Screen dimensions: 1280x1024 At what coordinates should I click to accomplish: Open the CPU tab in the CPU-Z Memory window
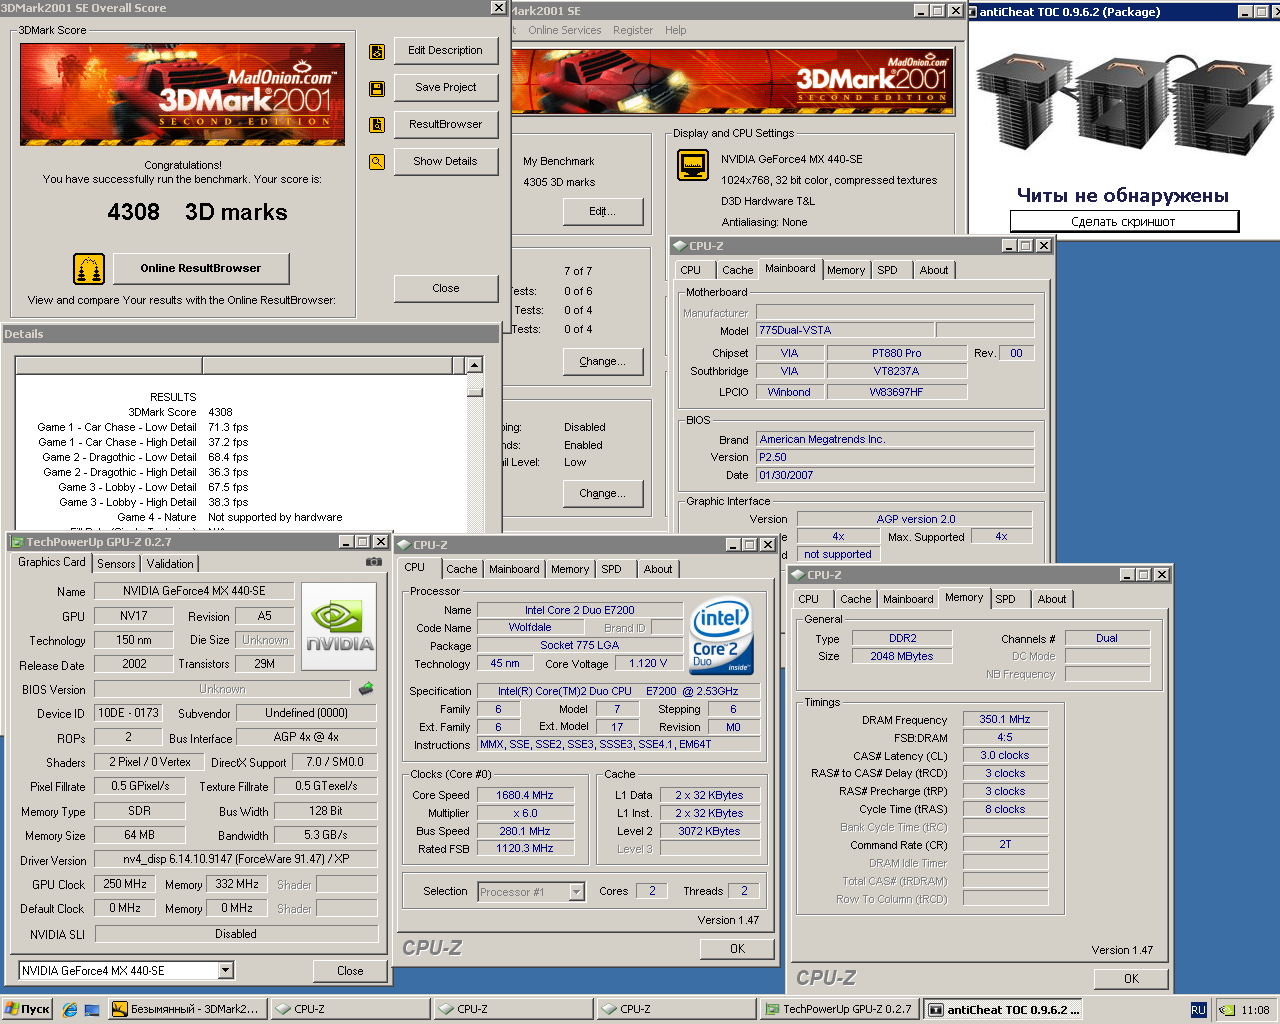809,599
